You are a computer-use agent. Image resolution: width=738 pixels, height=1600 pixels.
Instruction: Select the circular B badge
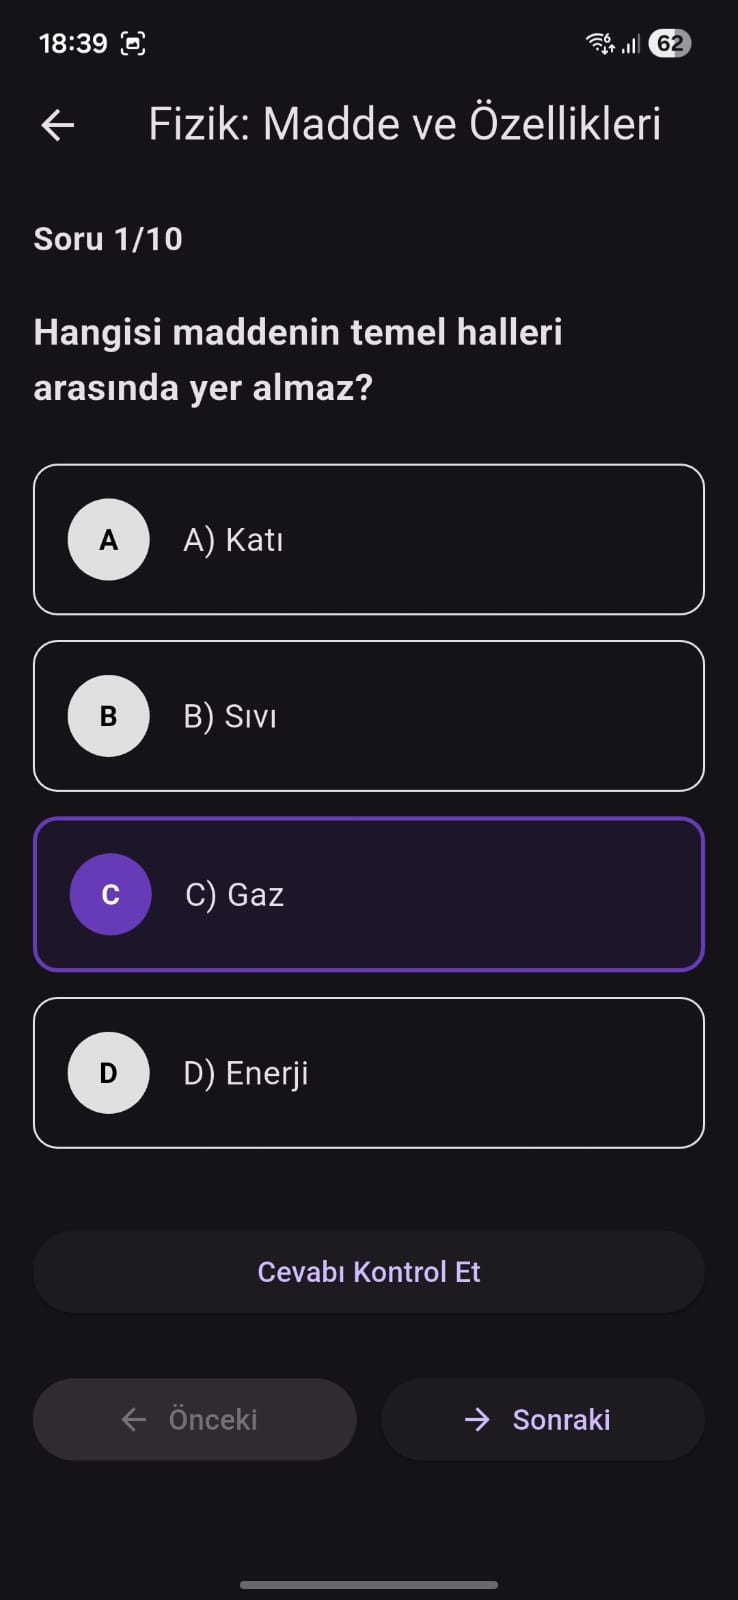point(108,716)
